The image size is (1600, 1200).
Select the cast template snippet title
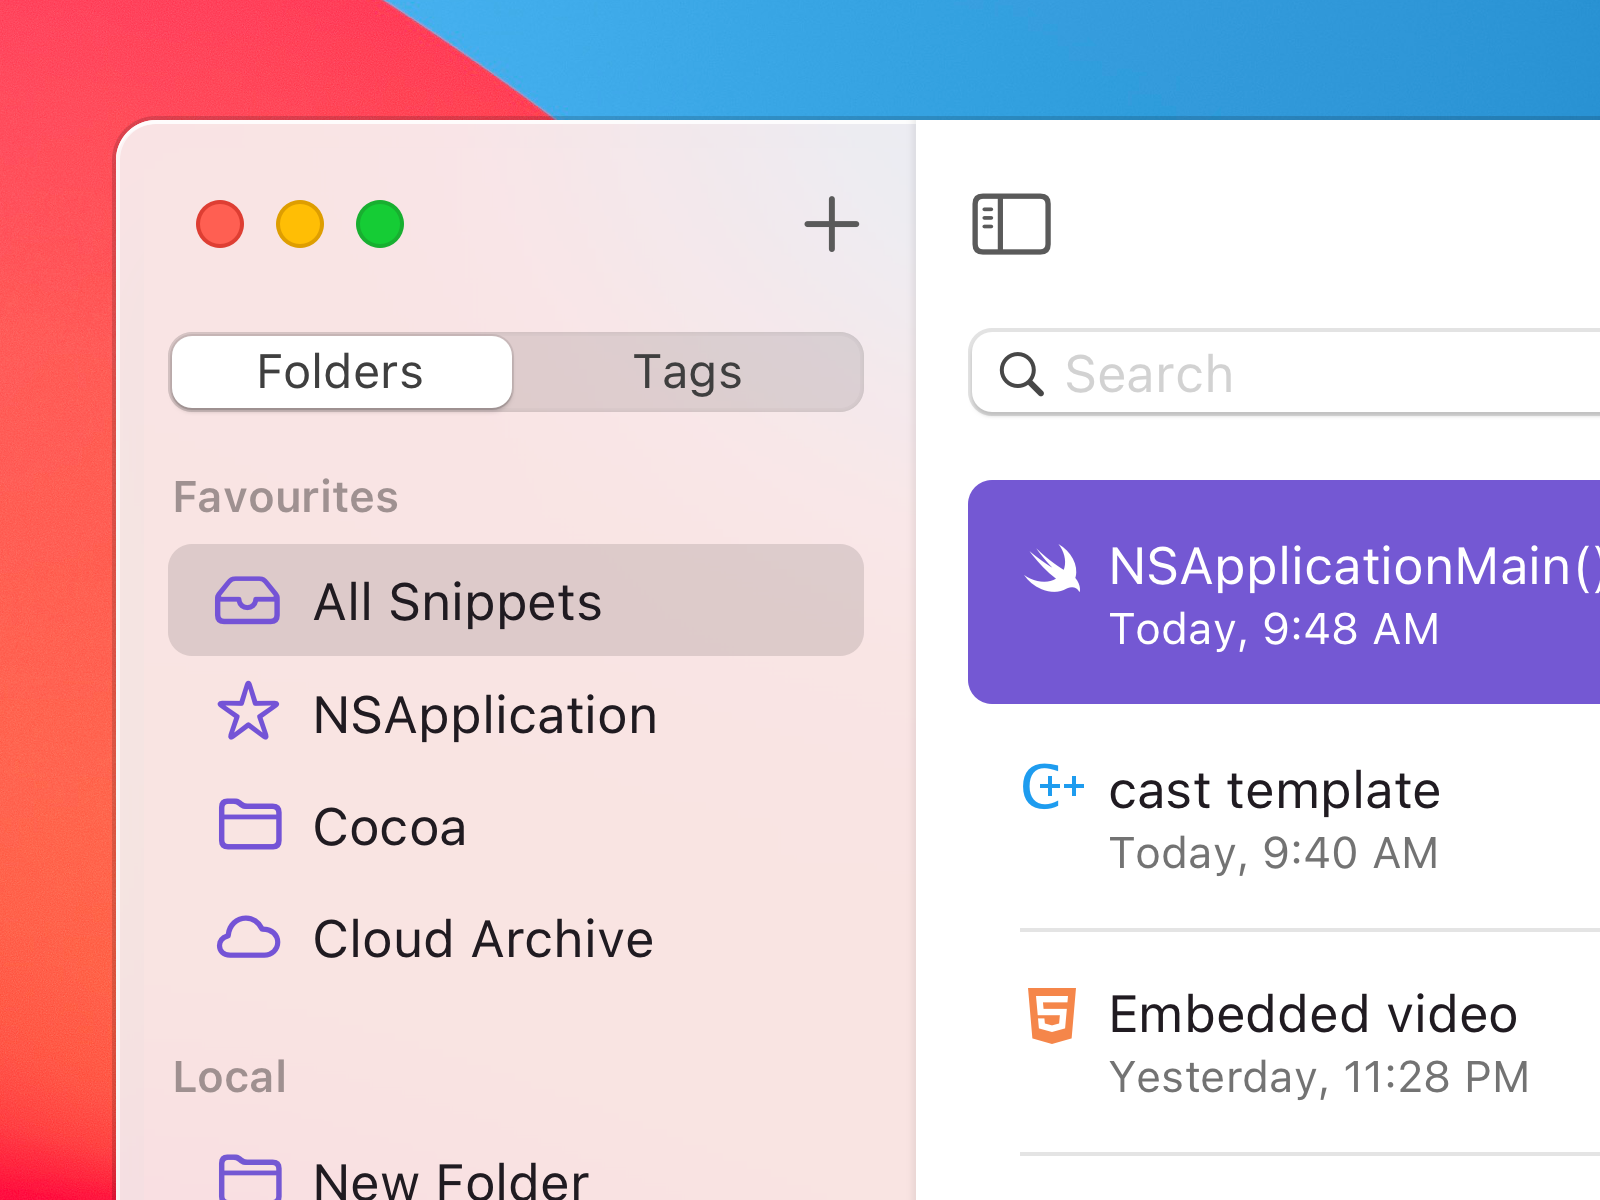coord(1274,790)
